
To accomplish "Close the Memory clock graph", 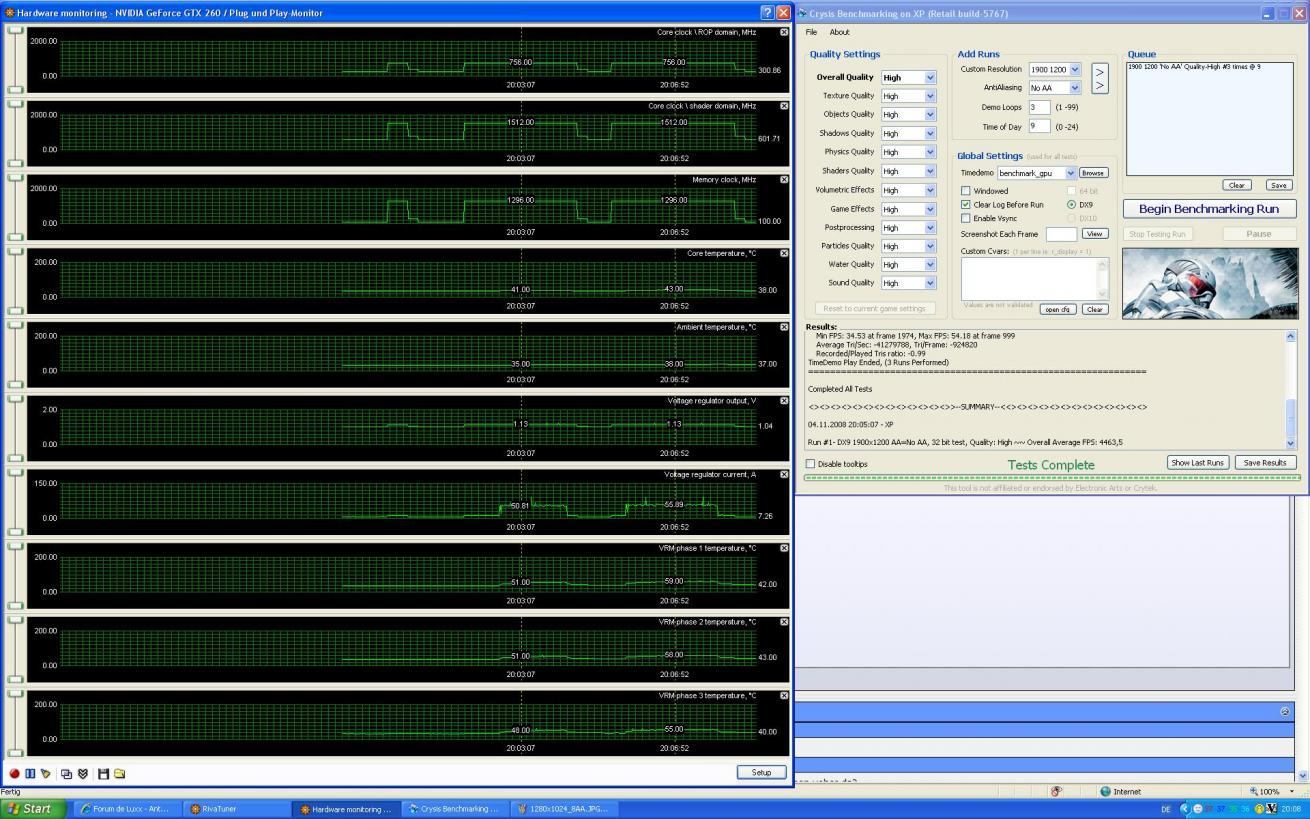I will pyautogui.click(x=784, y=180).
